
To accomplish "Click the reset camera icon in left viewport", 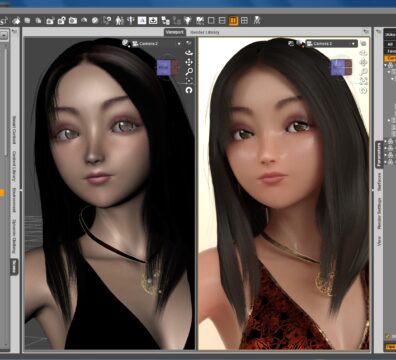I will coord(189,90).
